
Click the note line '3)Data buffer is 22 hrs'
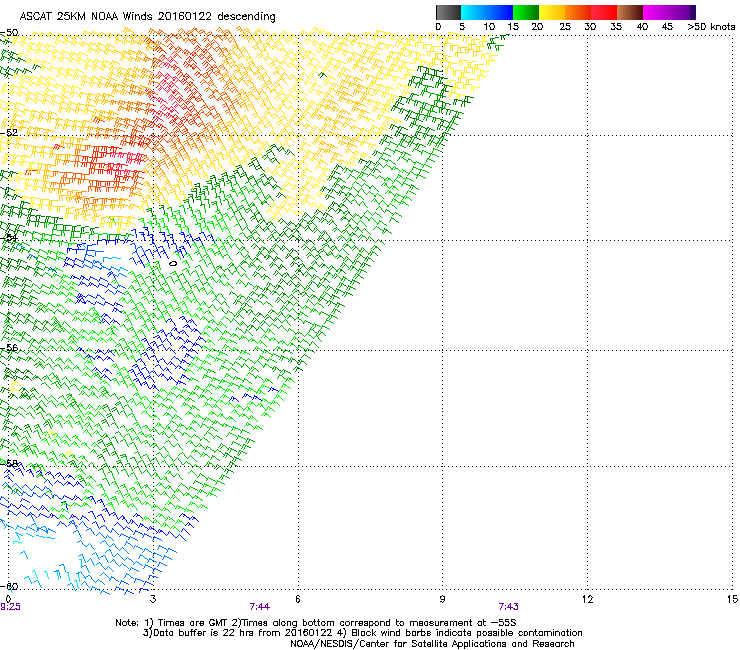pos(362,633)
